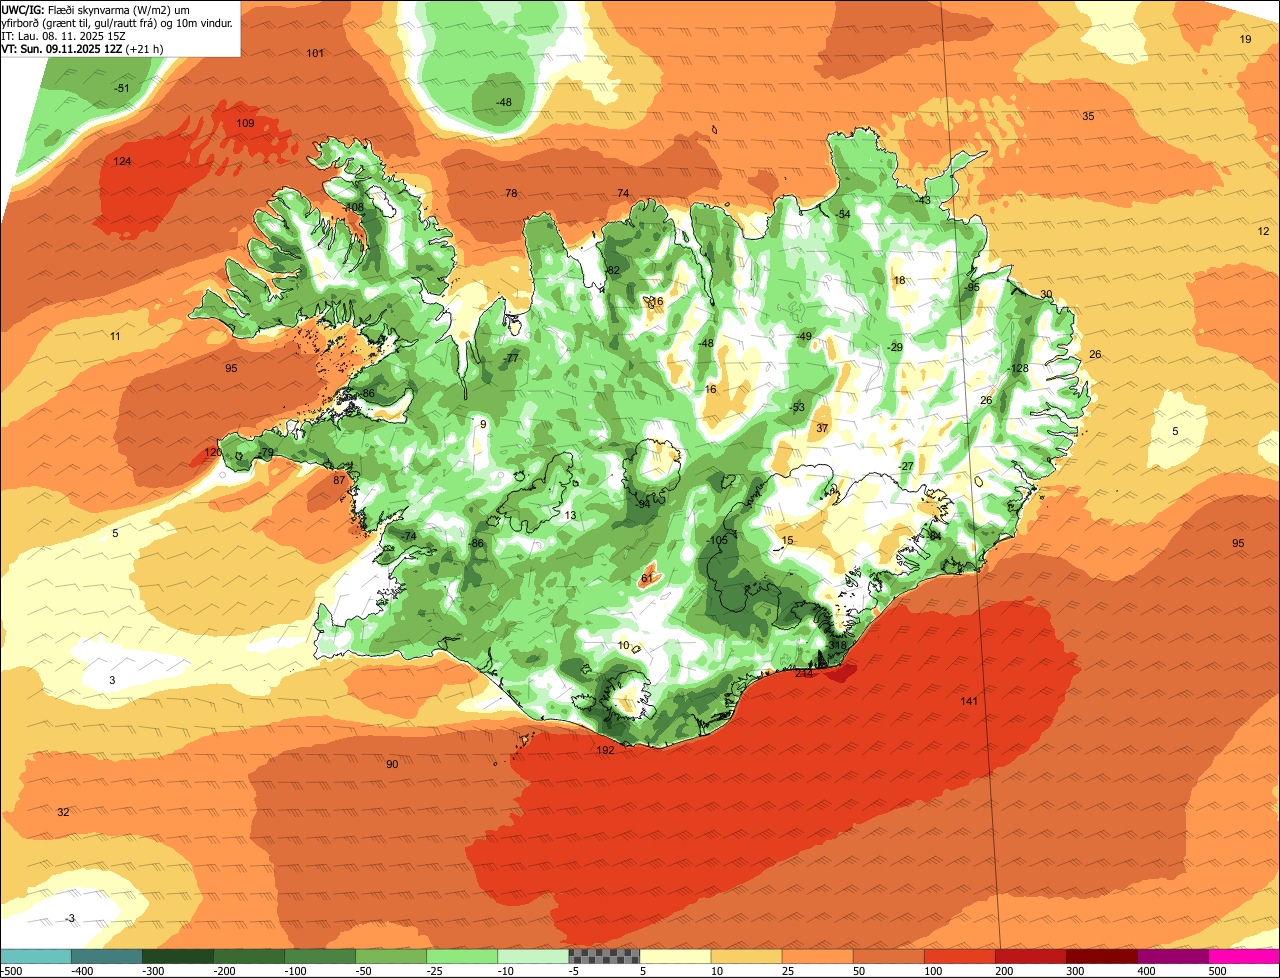Click the map value '87'
Screen dimensions: 1280x978
click(x=339, y=480)
